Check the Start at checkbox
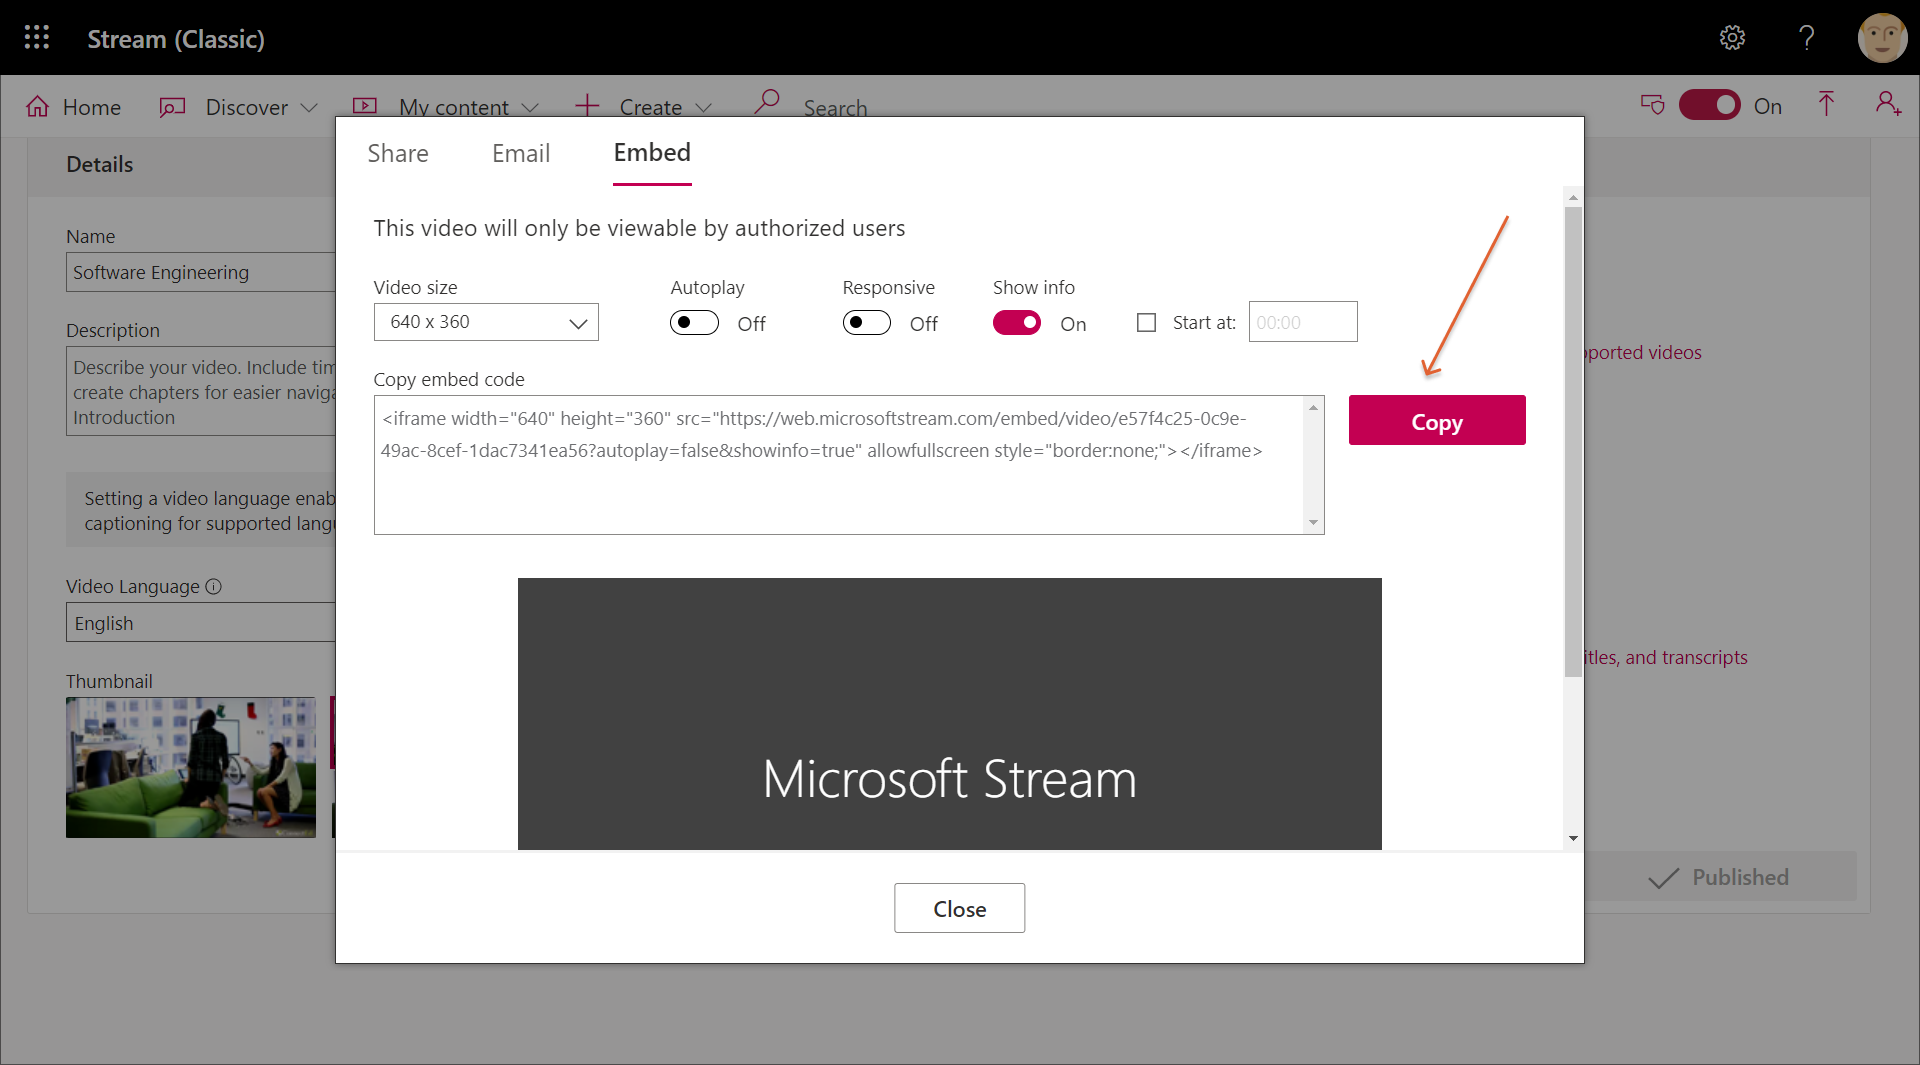 (1146, 323)
